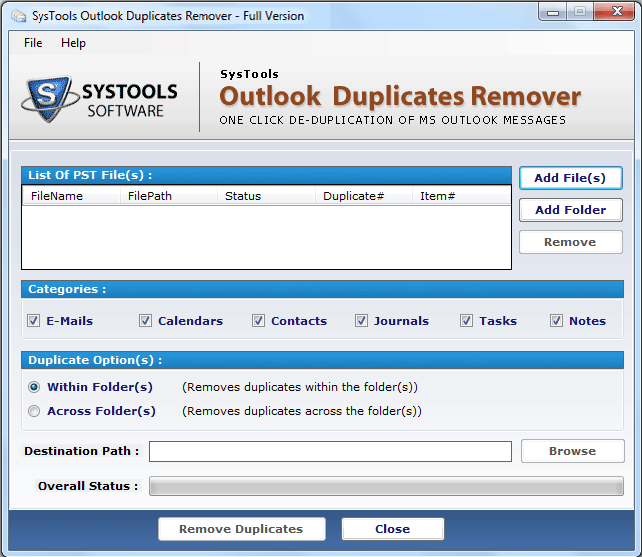
Task: Open the Help menu
Action: (73, 43)
